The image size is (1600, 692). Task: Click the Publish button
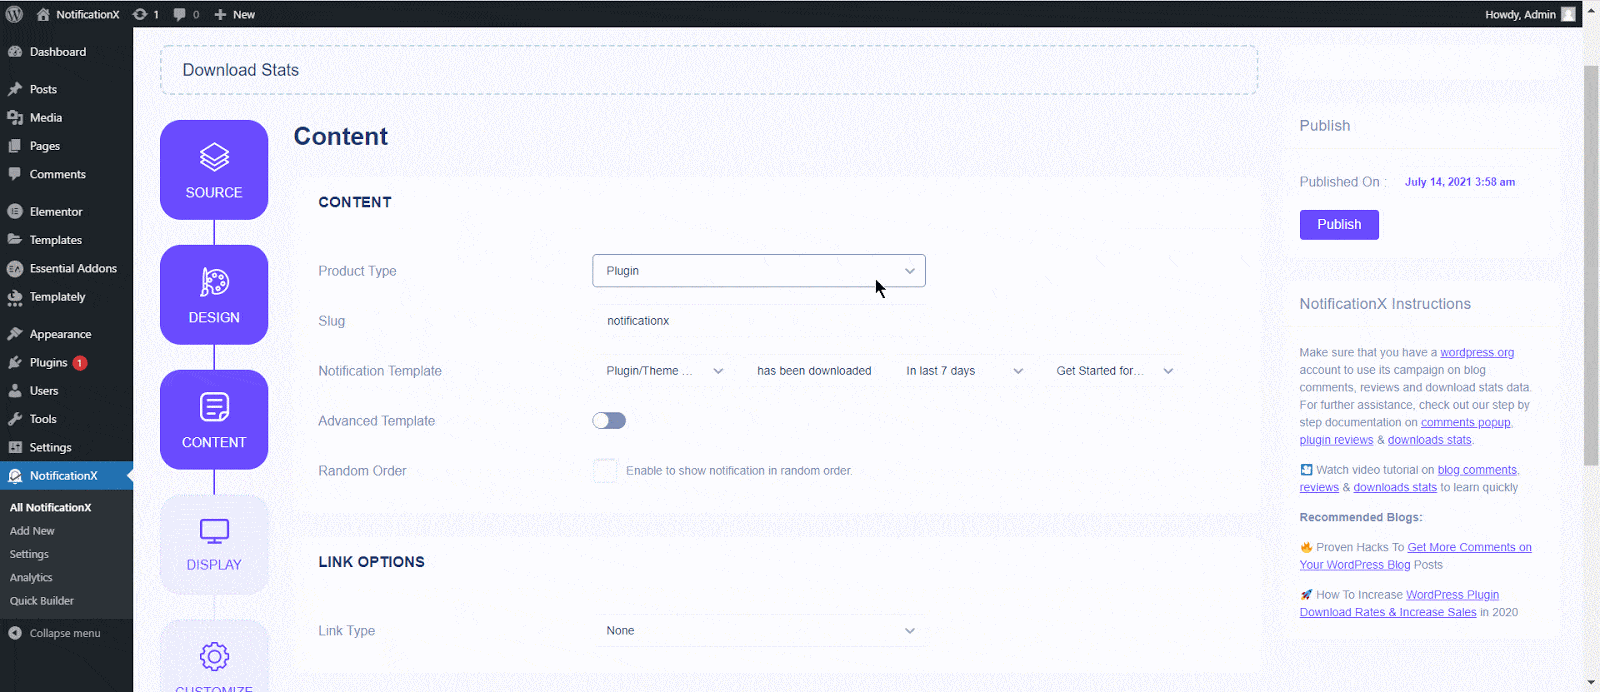(1339, 225)
